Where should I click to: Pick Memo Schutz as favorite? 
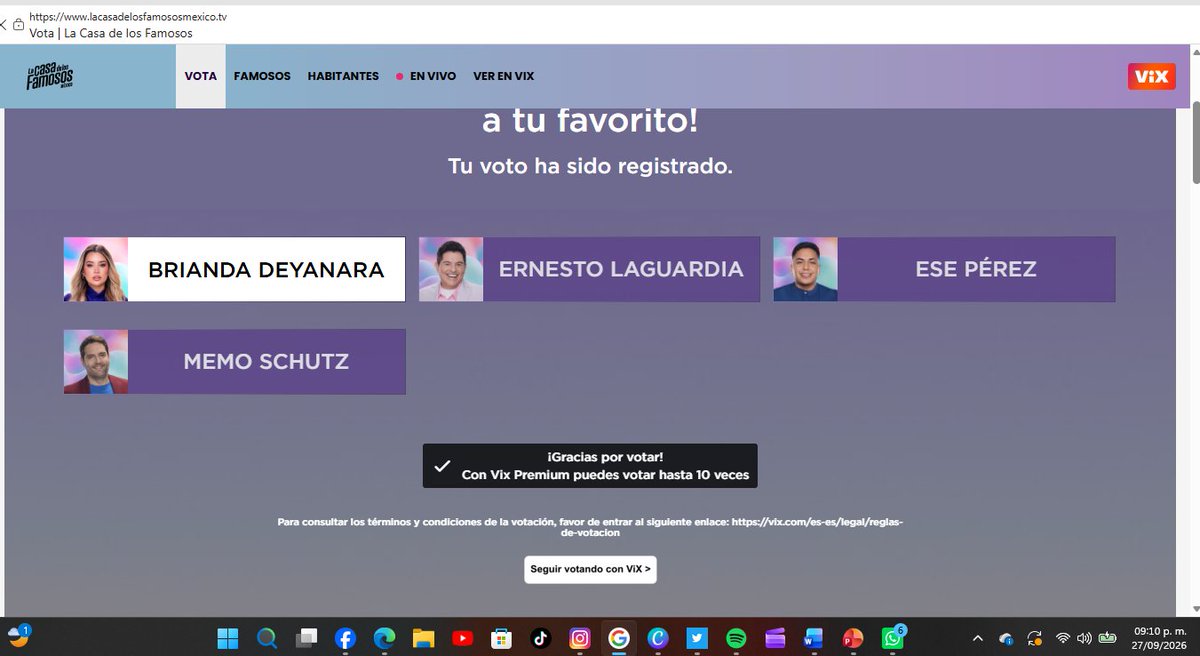234,362
